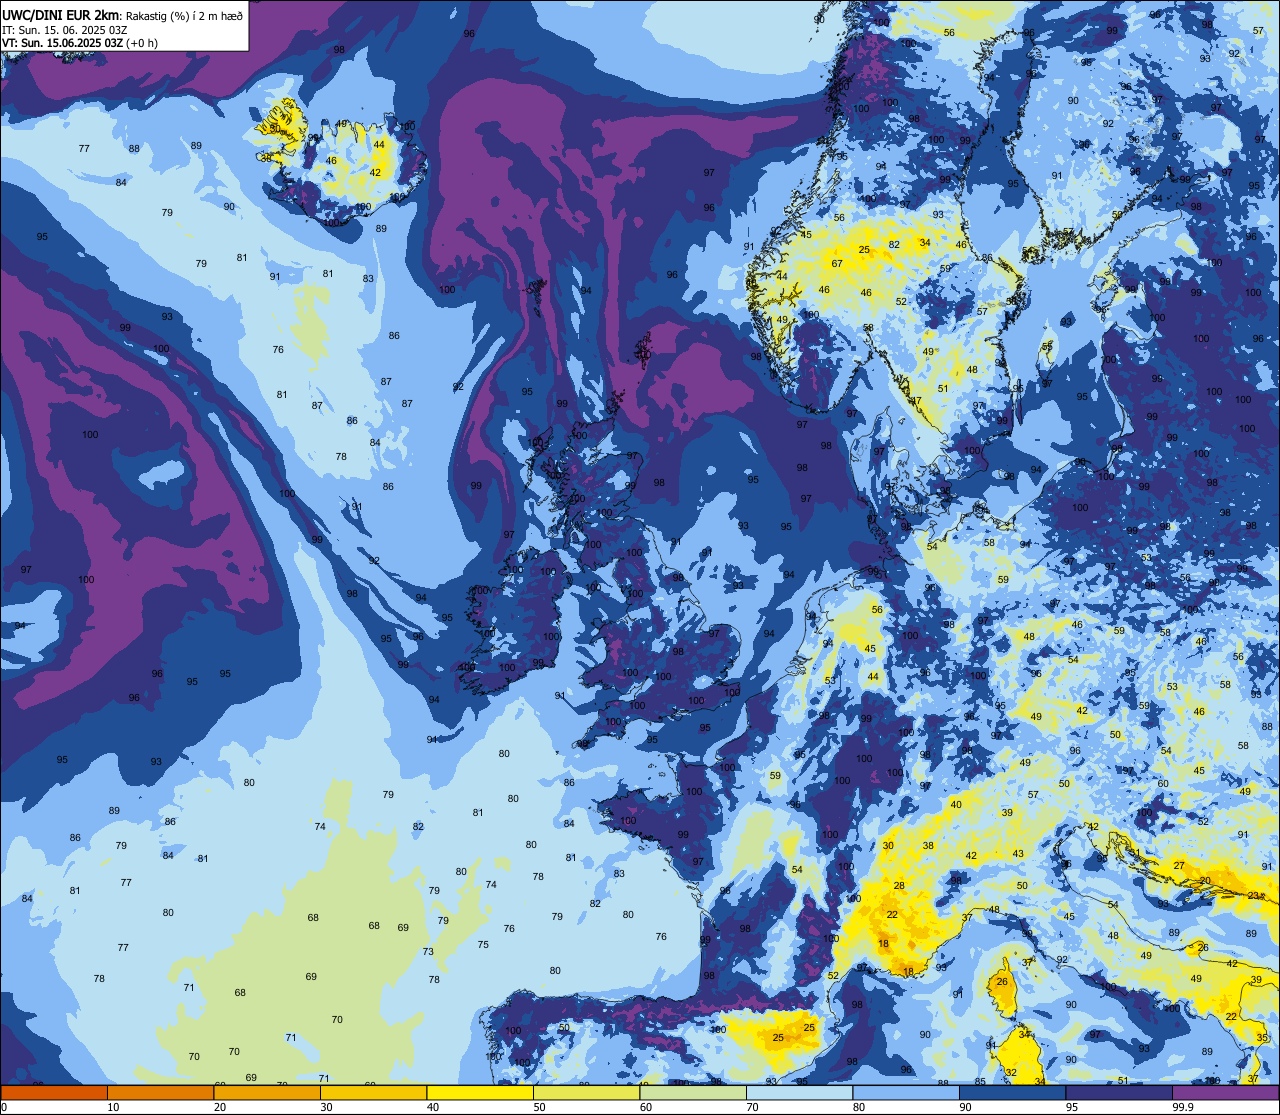Click the humidity value '73' in Bay of Biscay
The width and height of the screenshot is (1280, 1115).
428,952
